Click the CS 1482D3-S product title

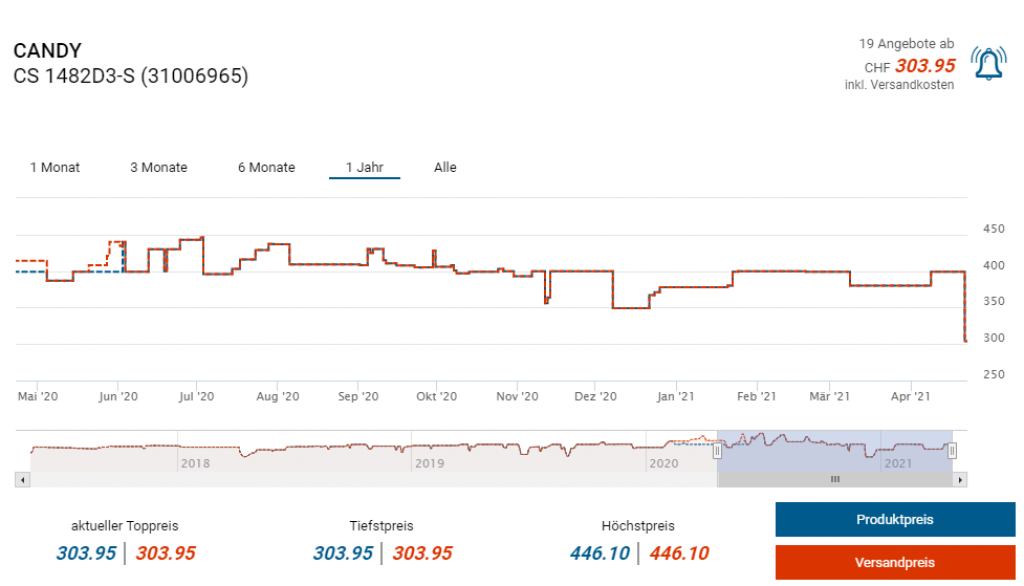pos(130,76)
